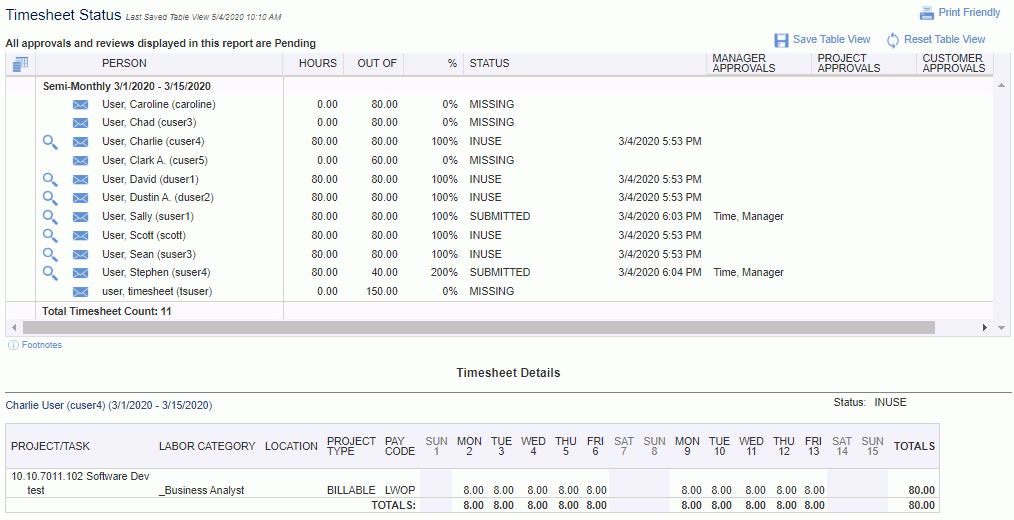Image resolution: width=1014 pixels, height=520 pixels.
Task: Click the TOTALS column header in details
Action: 914,446
